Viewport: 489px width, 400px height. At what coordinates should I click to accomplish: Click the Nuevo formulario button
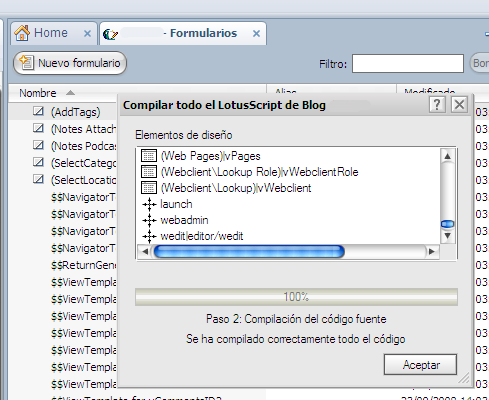(70, 63)
